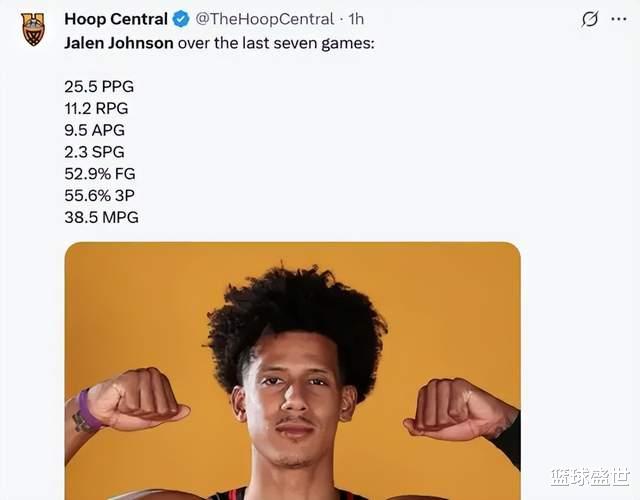640x500 pixels.
Task: Open the Hoop Central display name link
Action: tap(115, 19)
